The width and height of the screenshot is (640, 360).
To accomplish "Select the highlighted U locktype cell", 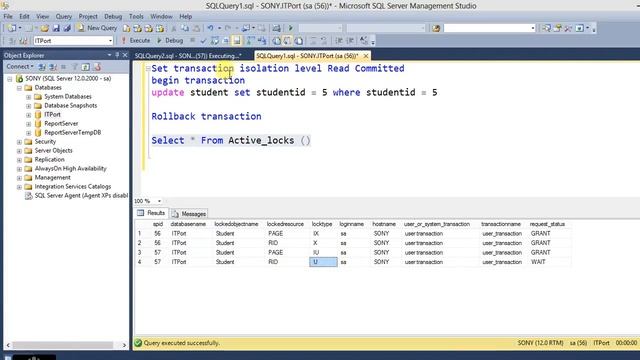I will [323, 262].
